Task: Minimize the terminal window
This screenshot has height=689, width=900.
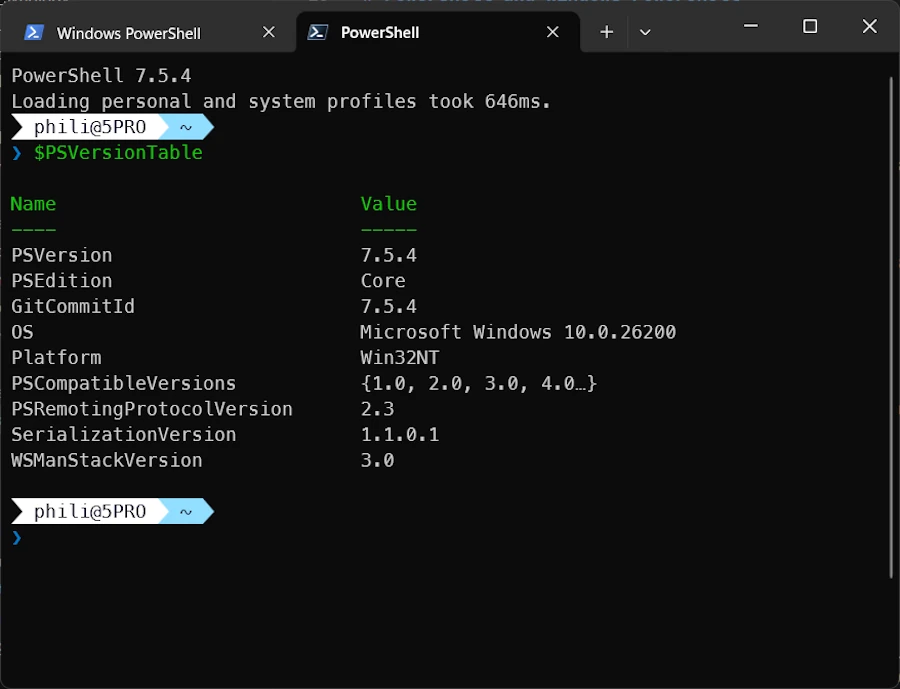Action: click(752, 27)
